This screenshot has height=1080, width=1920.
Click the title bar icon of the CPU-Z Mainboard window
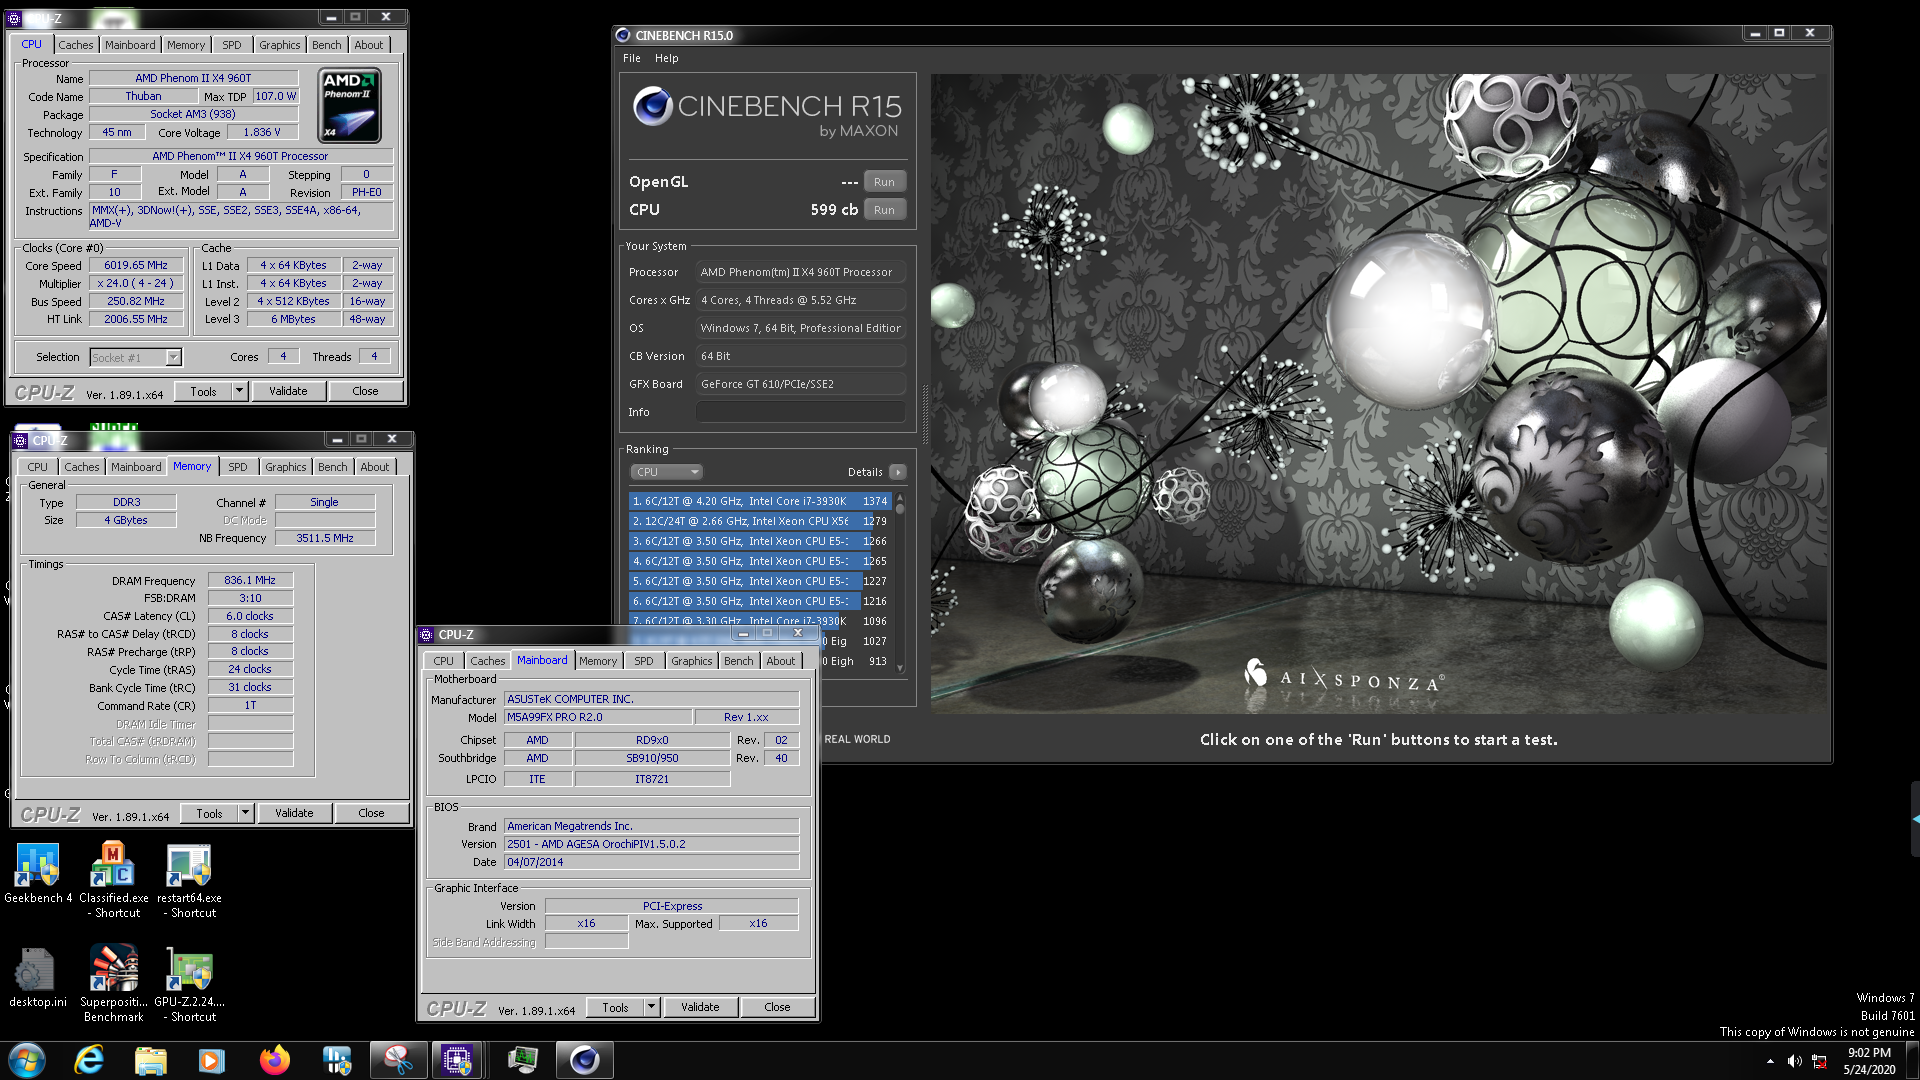(427, 635)
